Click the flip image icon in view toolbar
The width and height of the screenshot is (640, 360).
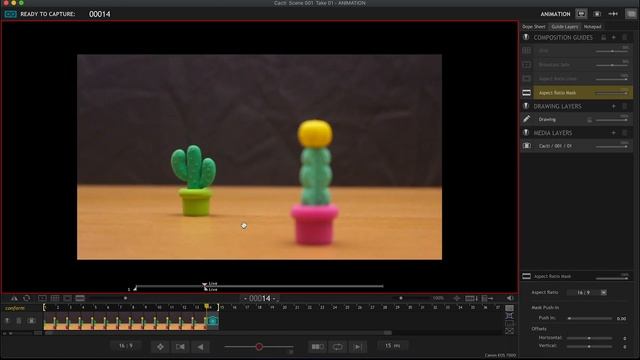(14, 298)
